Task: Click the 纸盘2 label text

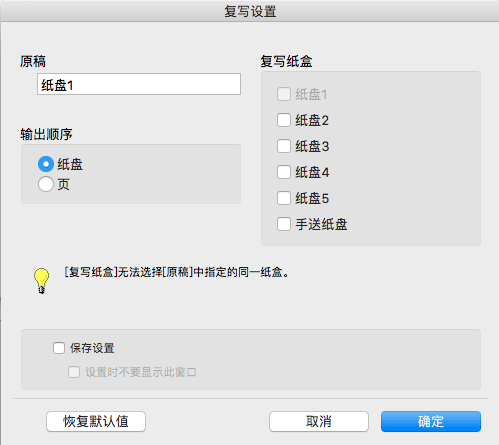Action: pyautogui.click(x=312, y=120)
